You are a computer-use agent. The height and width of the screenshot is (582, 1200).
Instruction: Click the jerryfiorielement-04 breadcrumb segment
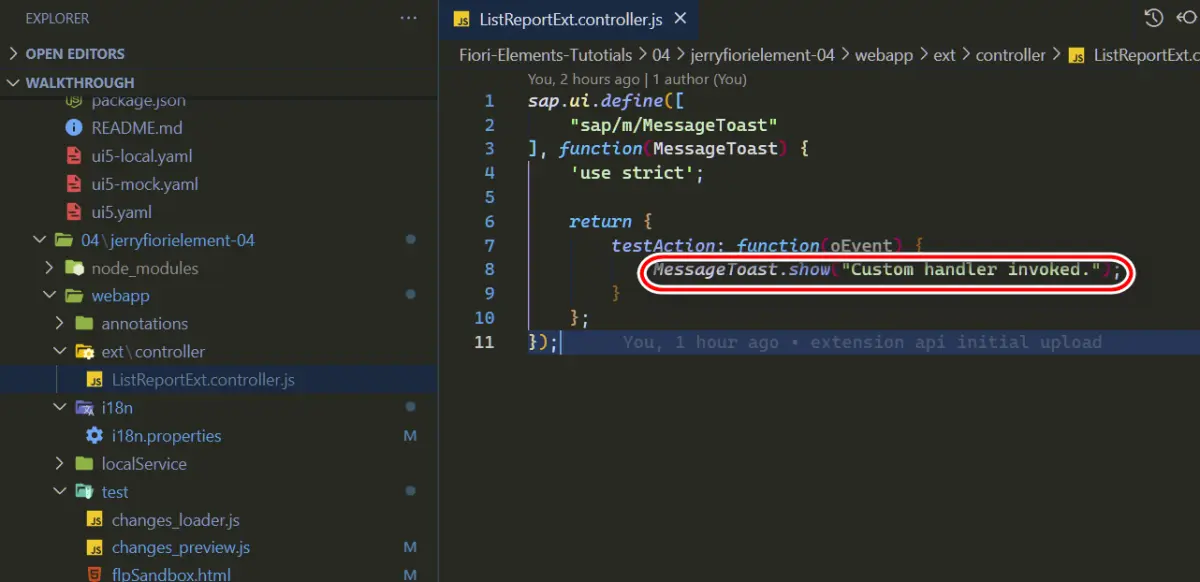(x=763, y=55)
